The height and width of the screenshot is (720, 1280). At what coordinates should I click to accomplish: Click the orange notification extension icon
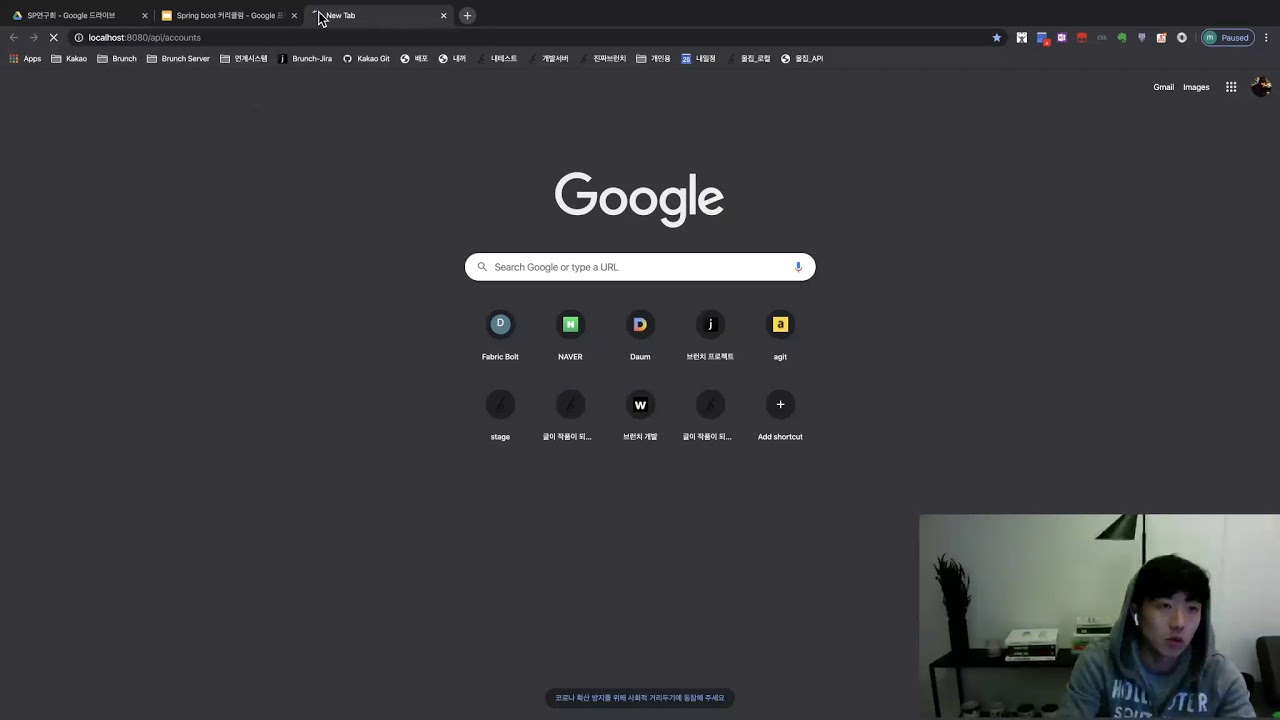pyautogui.click(x=1161, y=37)
